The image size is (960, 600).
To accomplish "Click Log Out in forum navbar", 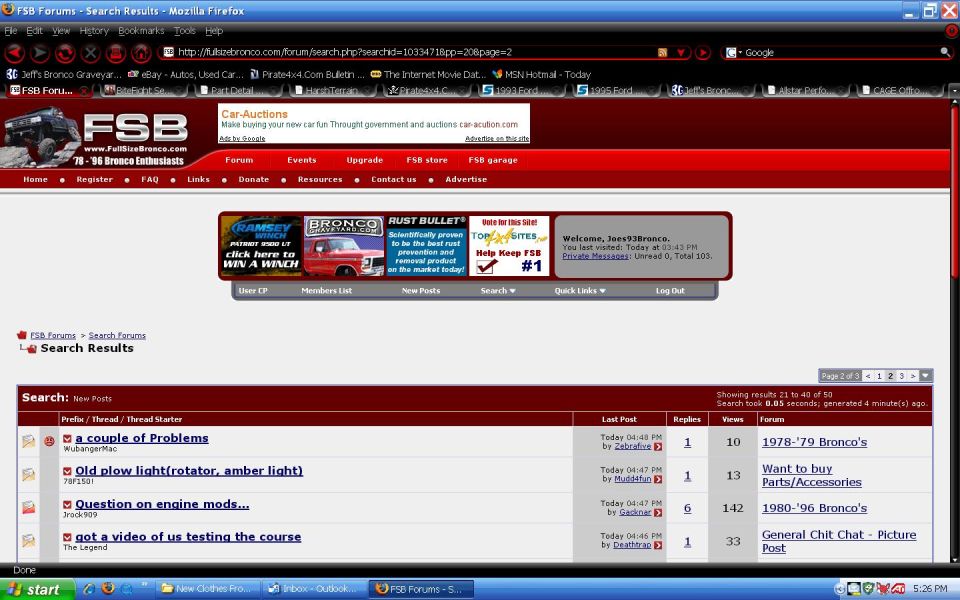I will coord(670,291).
